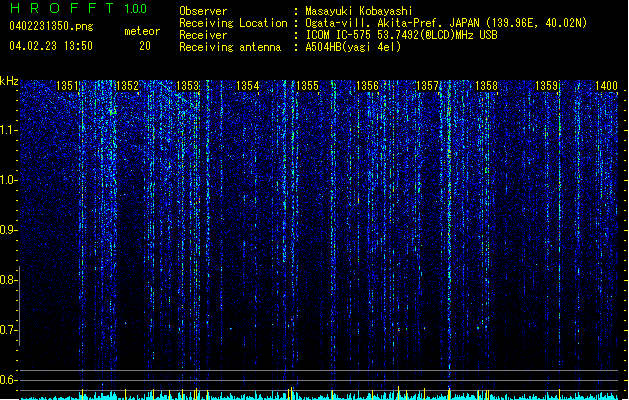Click the 0.6 kHz axis label

[8, 380]
